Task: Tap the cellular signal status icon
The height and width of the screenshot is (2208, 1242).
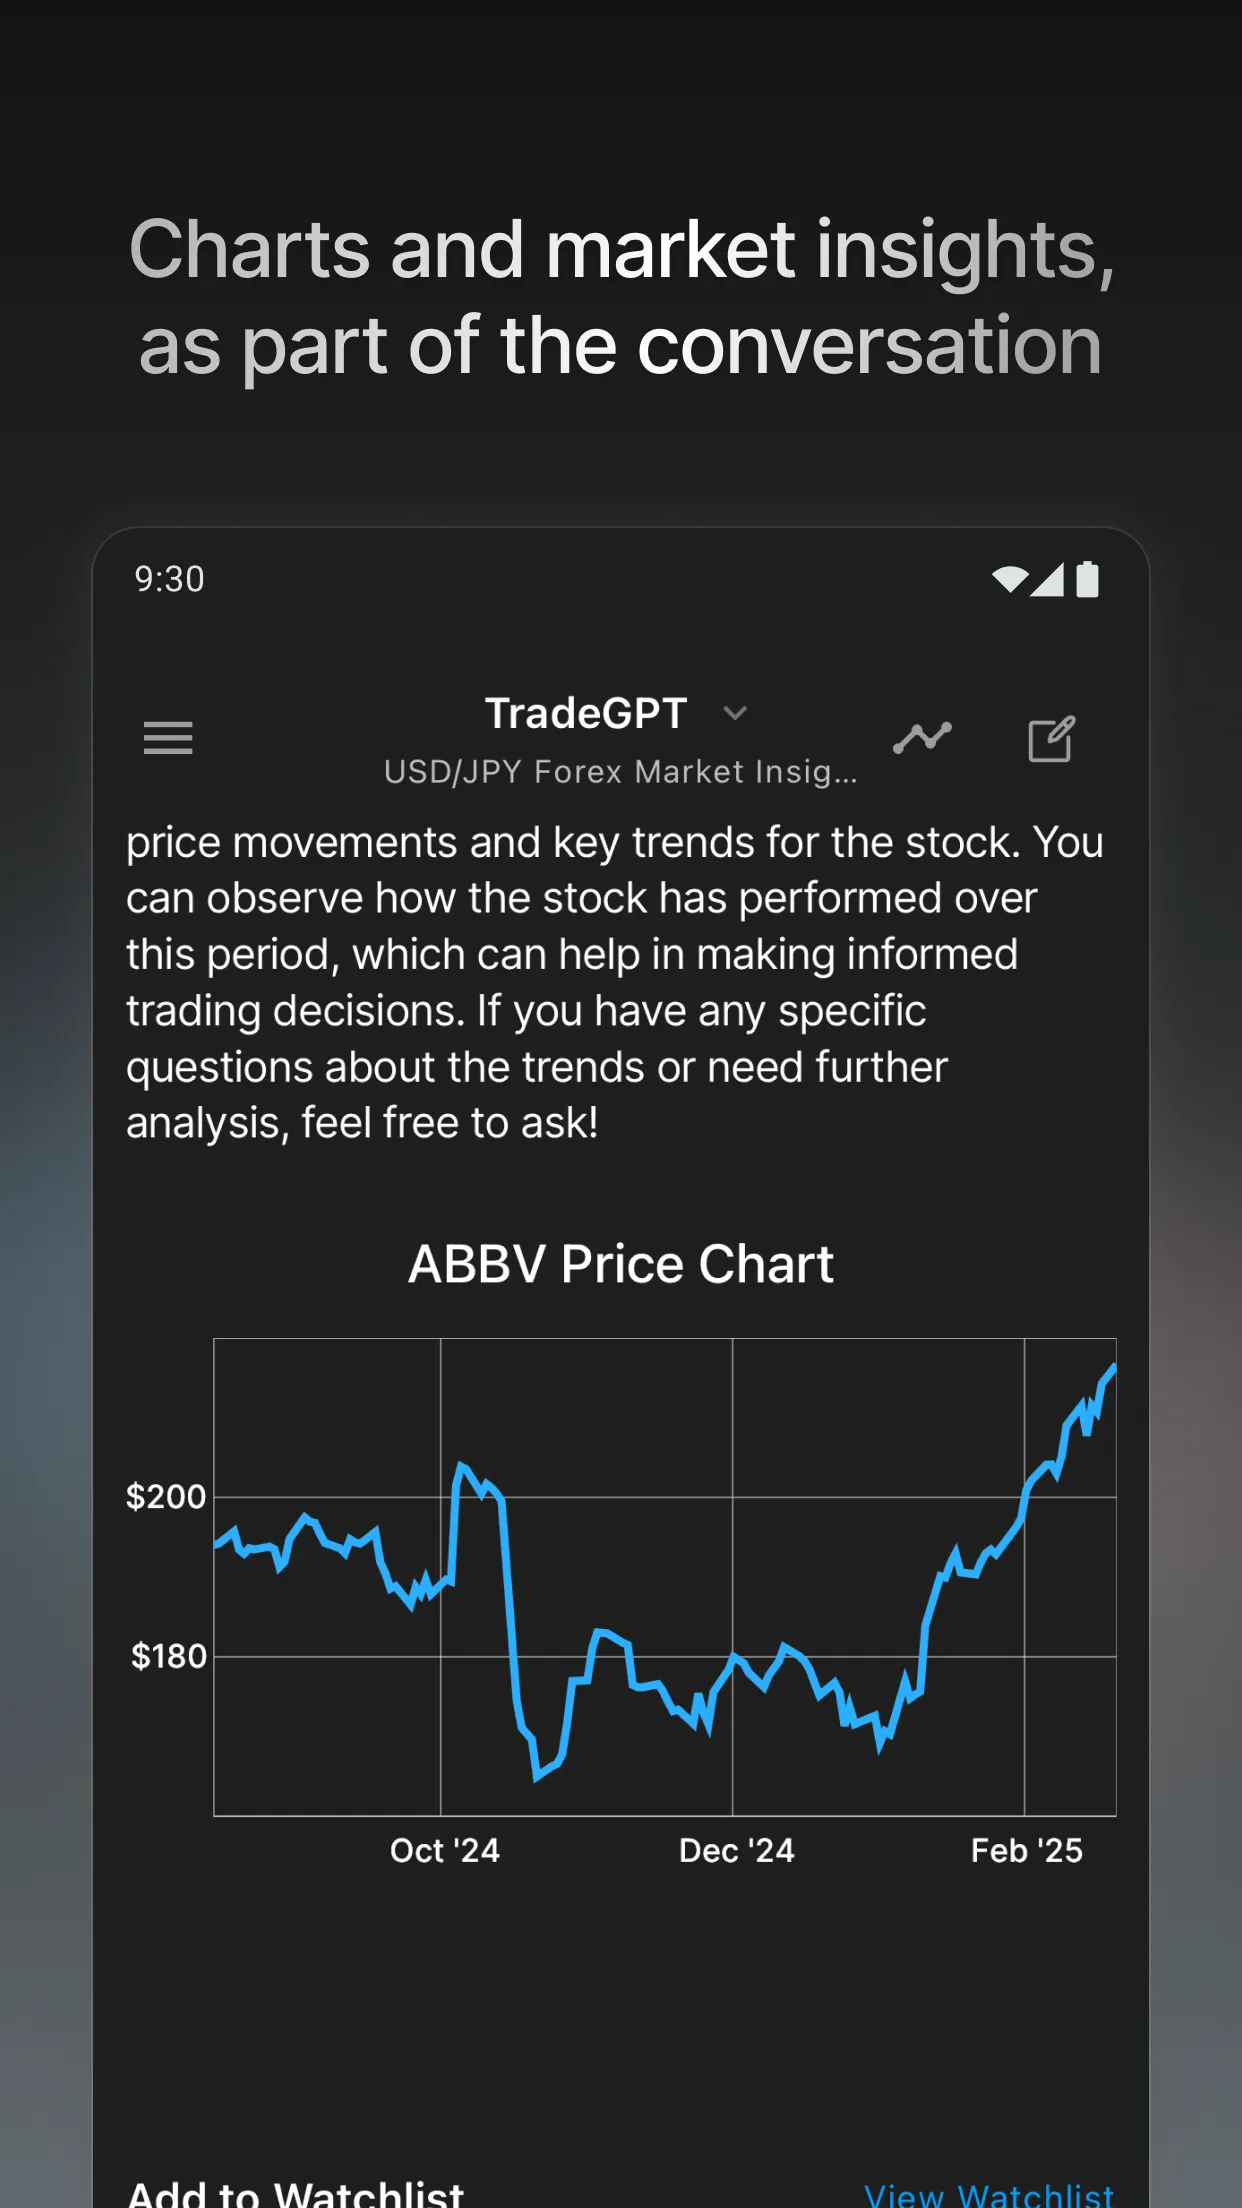Action: [1047, 579]
